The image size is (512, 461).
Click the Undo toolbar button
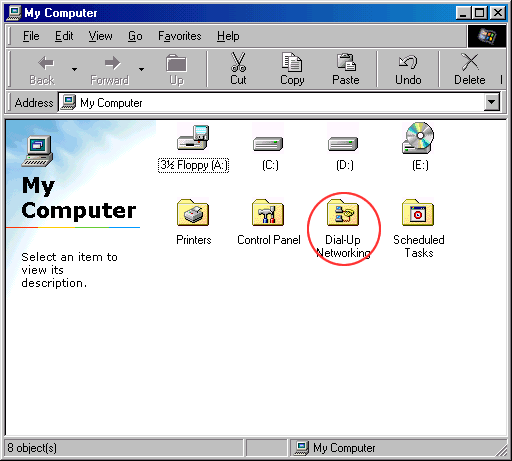[x=408, y=69]
